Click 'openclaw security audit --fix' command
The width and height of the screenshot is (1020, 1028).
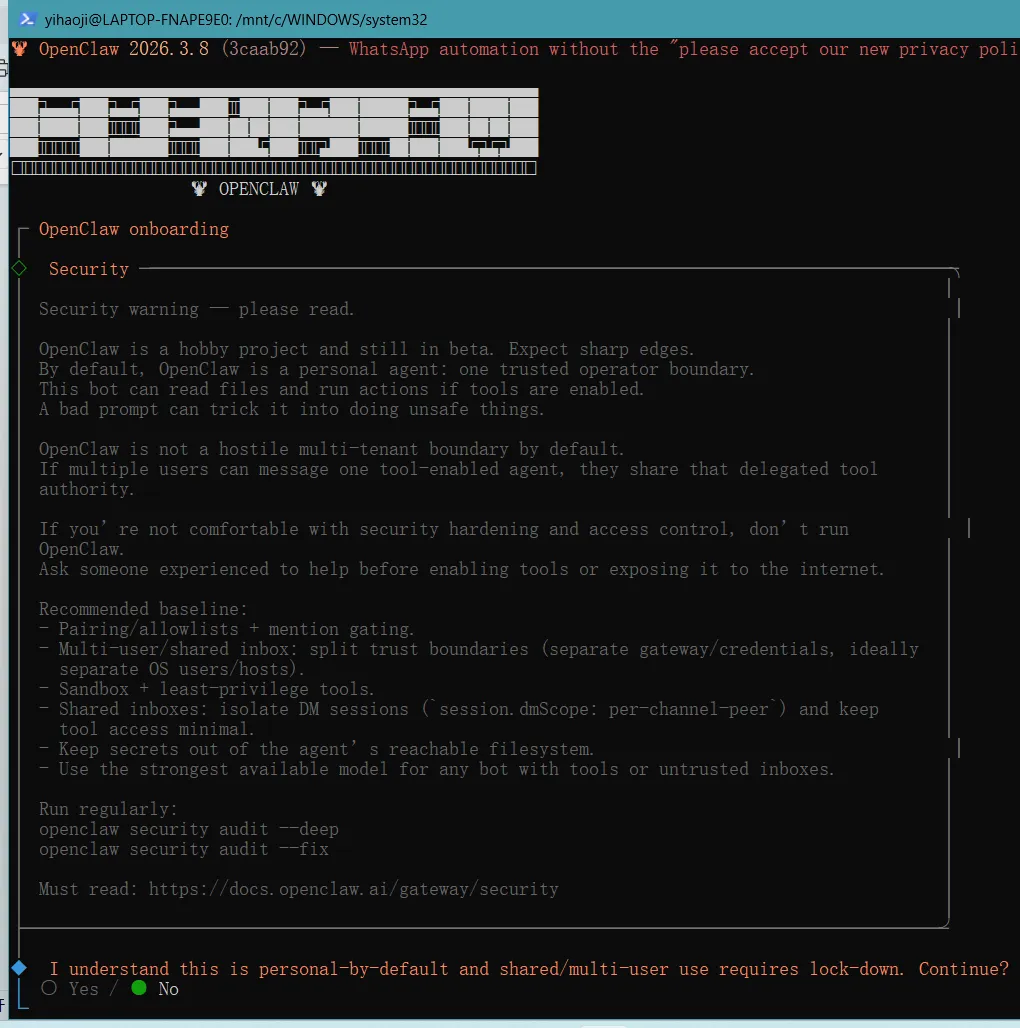coord(184,849)
